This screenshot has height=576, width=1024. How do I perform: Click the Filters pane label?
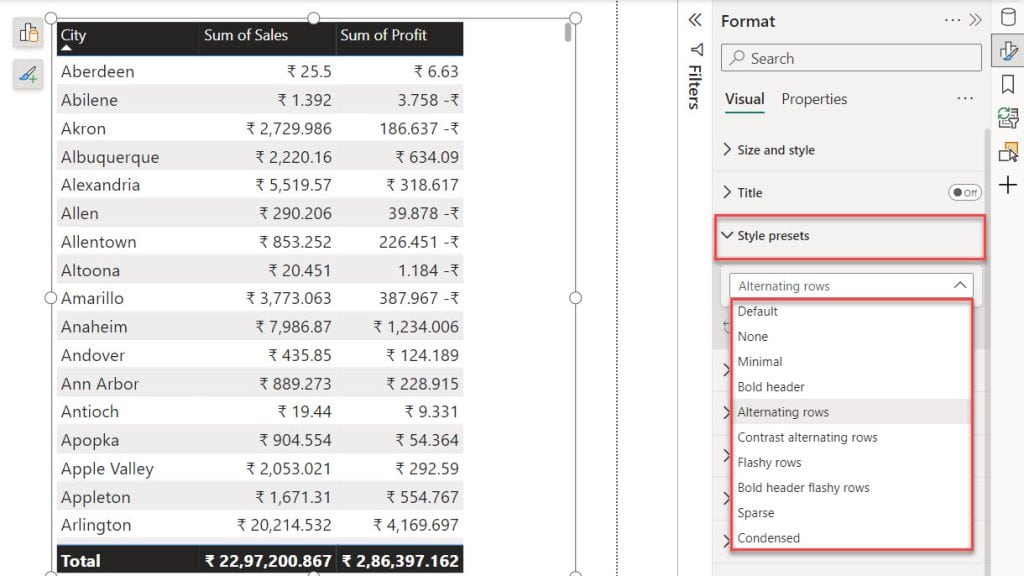[x=696, y=87]
